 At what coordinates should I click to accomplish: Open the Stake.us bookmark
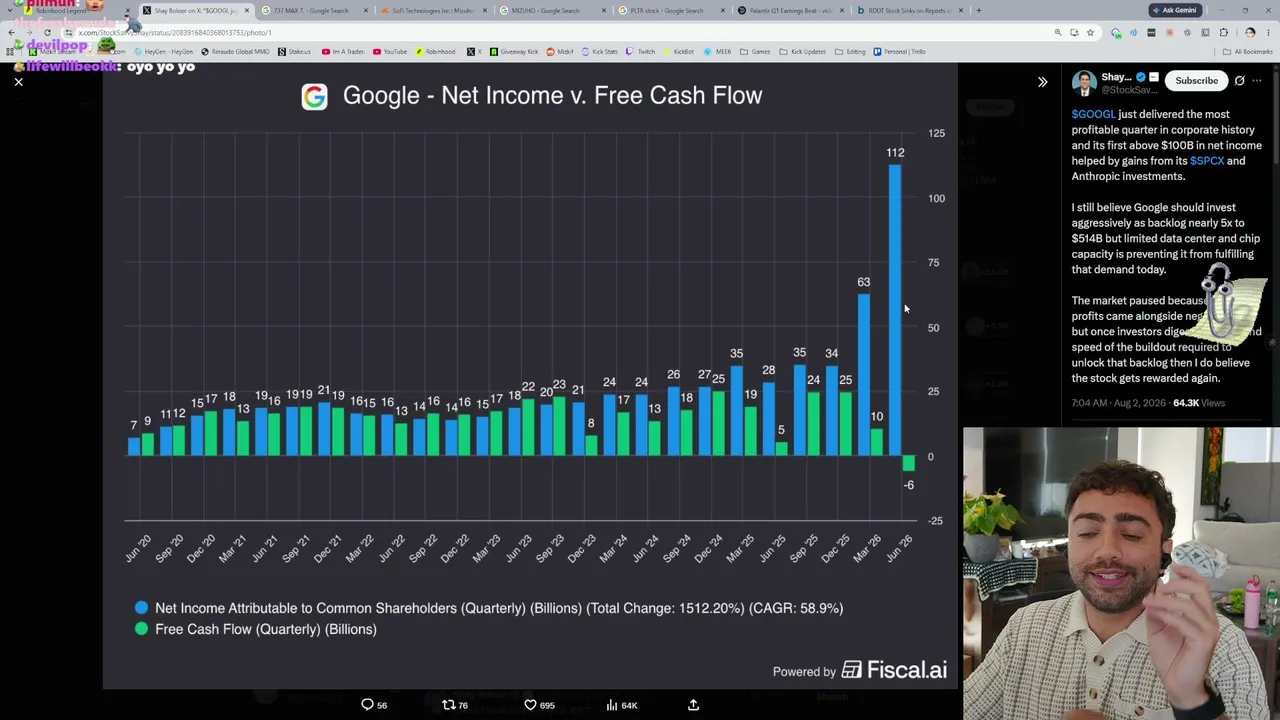(293, 52)
